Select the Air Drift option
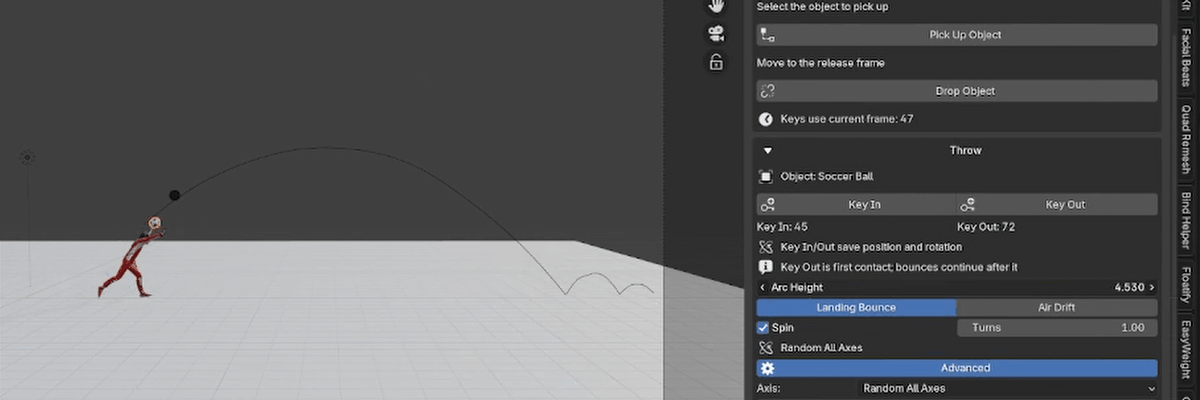This screenshot has width=1200, height=400. 1057,308
